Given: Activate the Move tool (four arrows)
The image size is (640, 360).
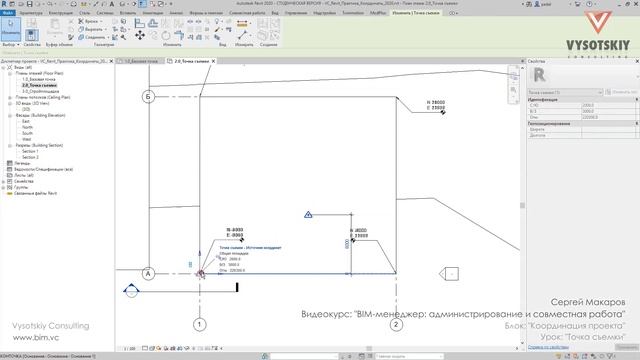Looking at the screenshot, I should click(140, 36).
